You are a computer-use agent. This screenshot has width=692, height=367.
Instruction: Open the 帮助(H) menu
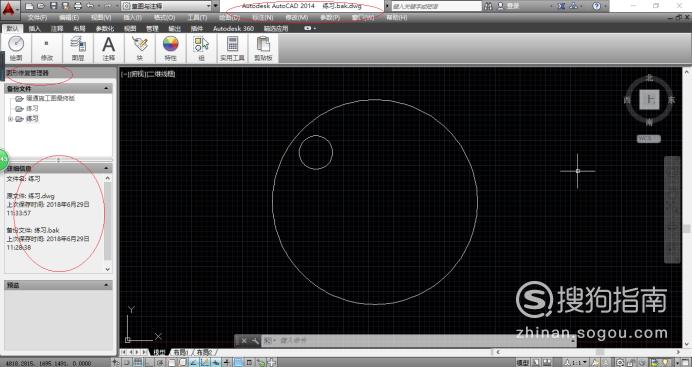[397, 18]
